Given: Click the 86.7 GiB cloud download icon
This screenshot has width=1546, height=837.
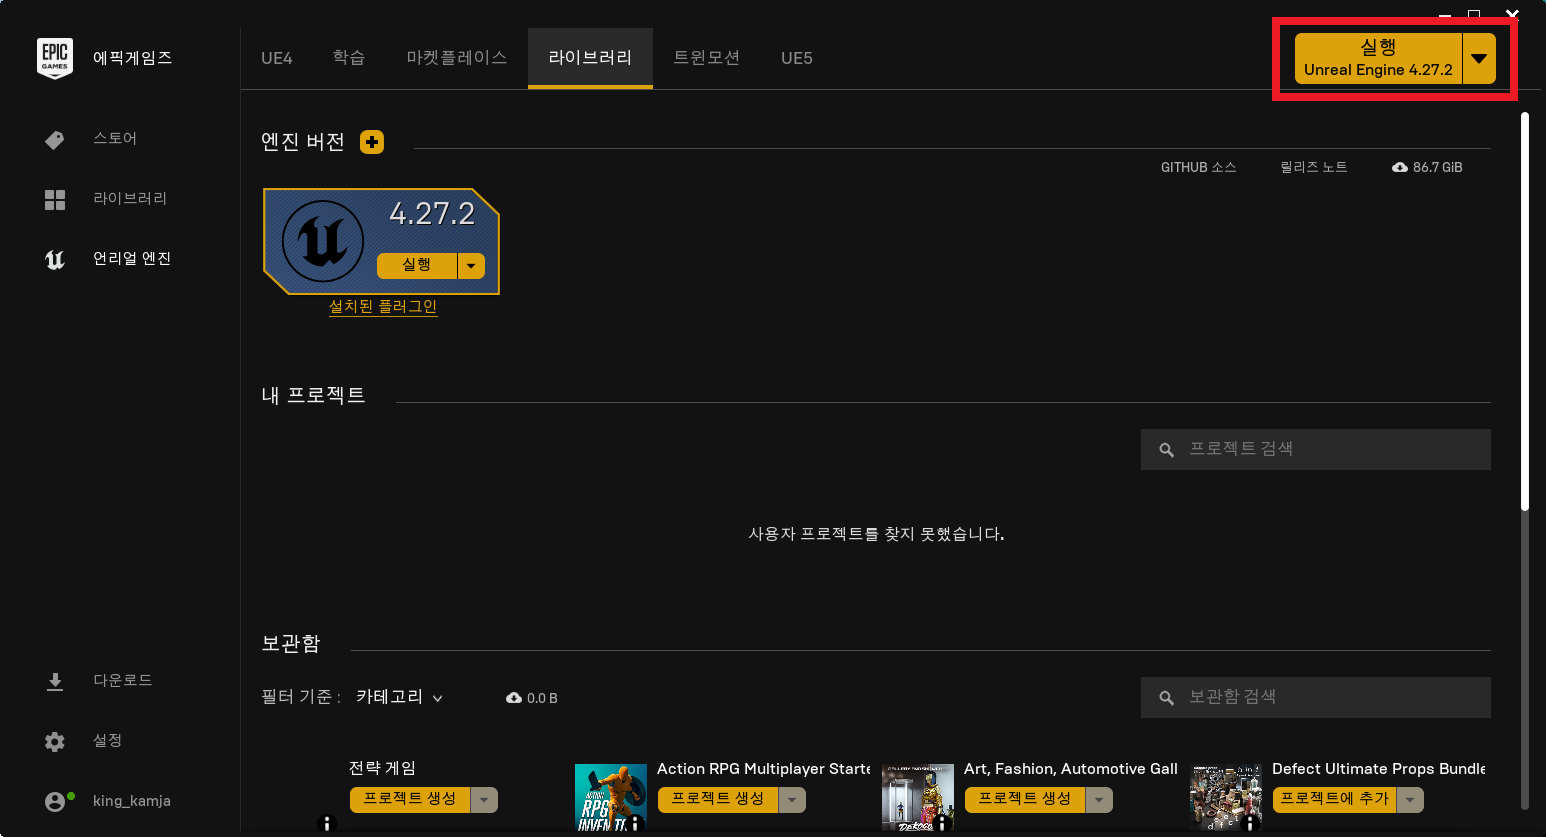Looking at the screenshot, I should 1400,167.
